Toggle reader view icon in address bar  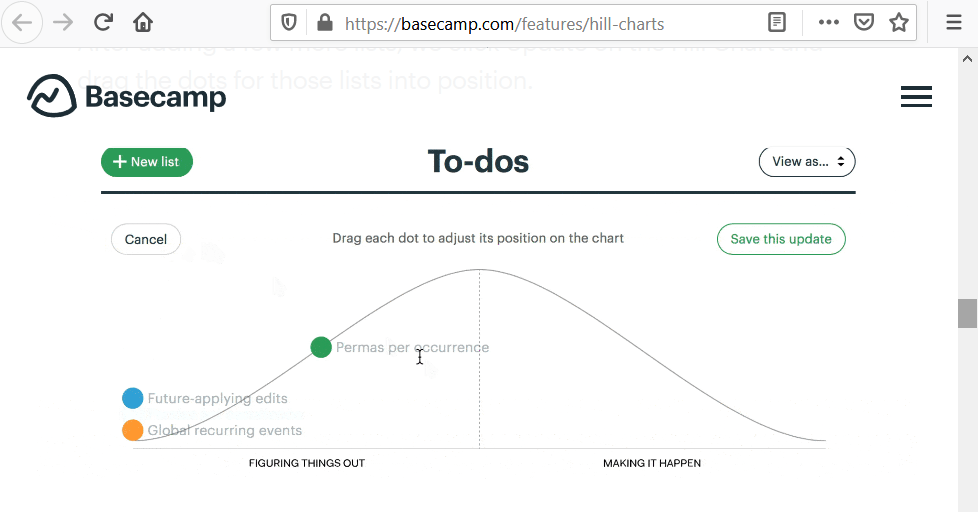(777, 23)
